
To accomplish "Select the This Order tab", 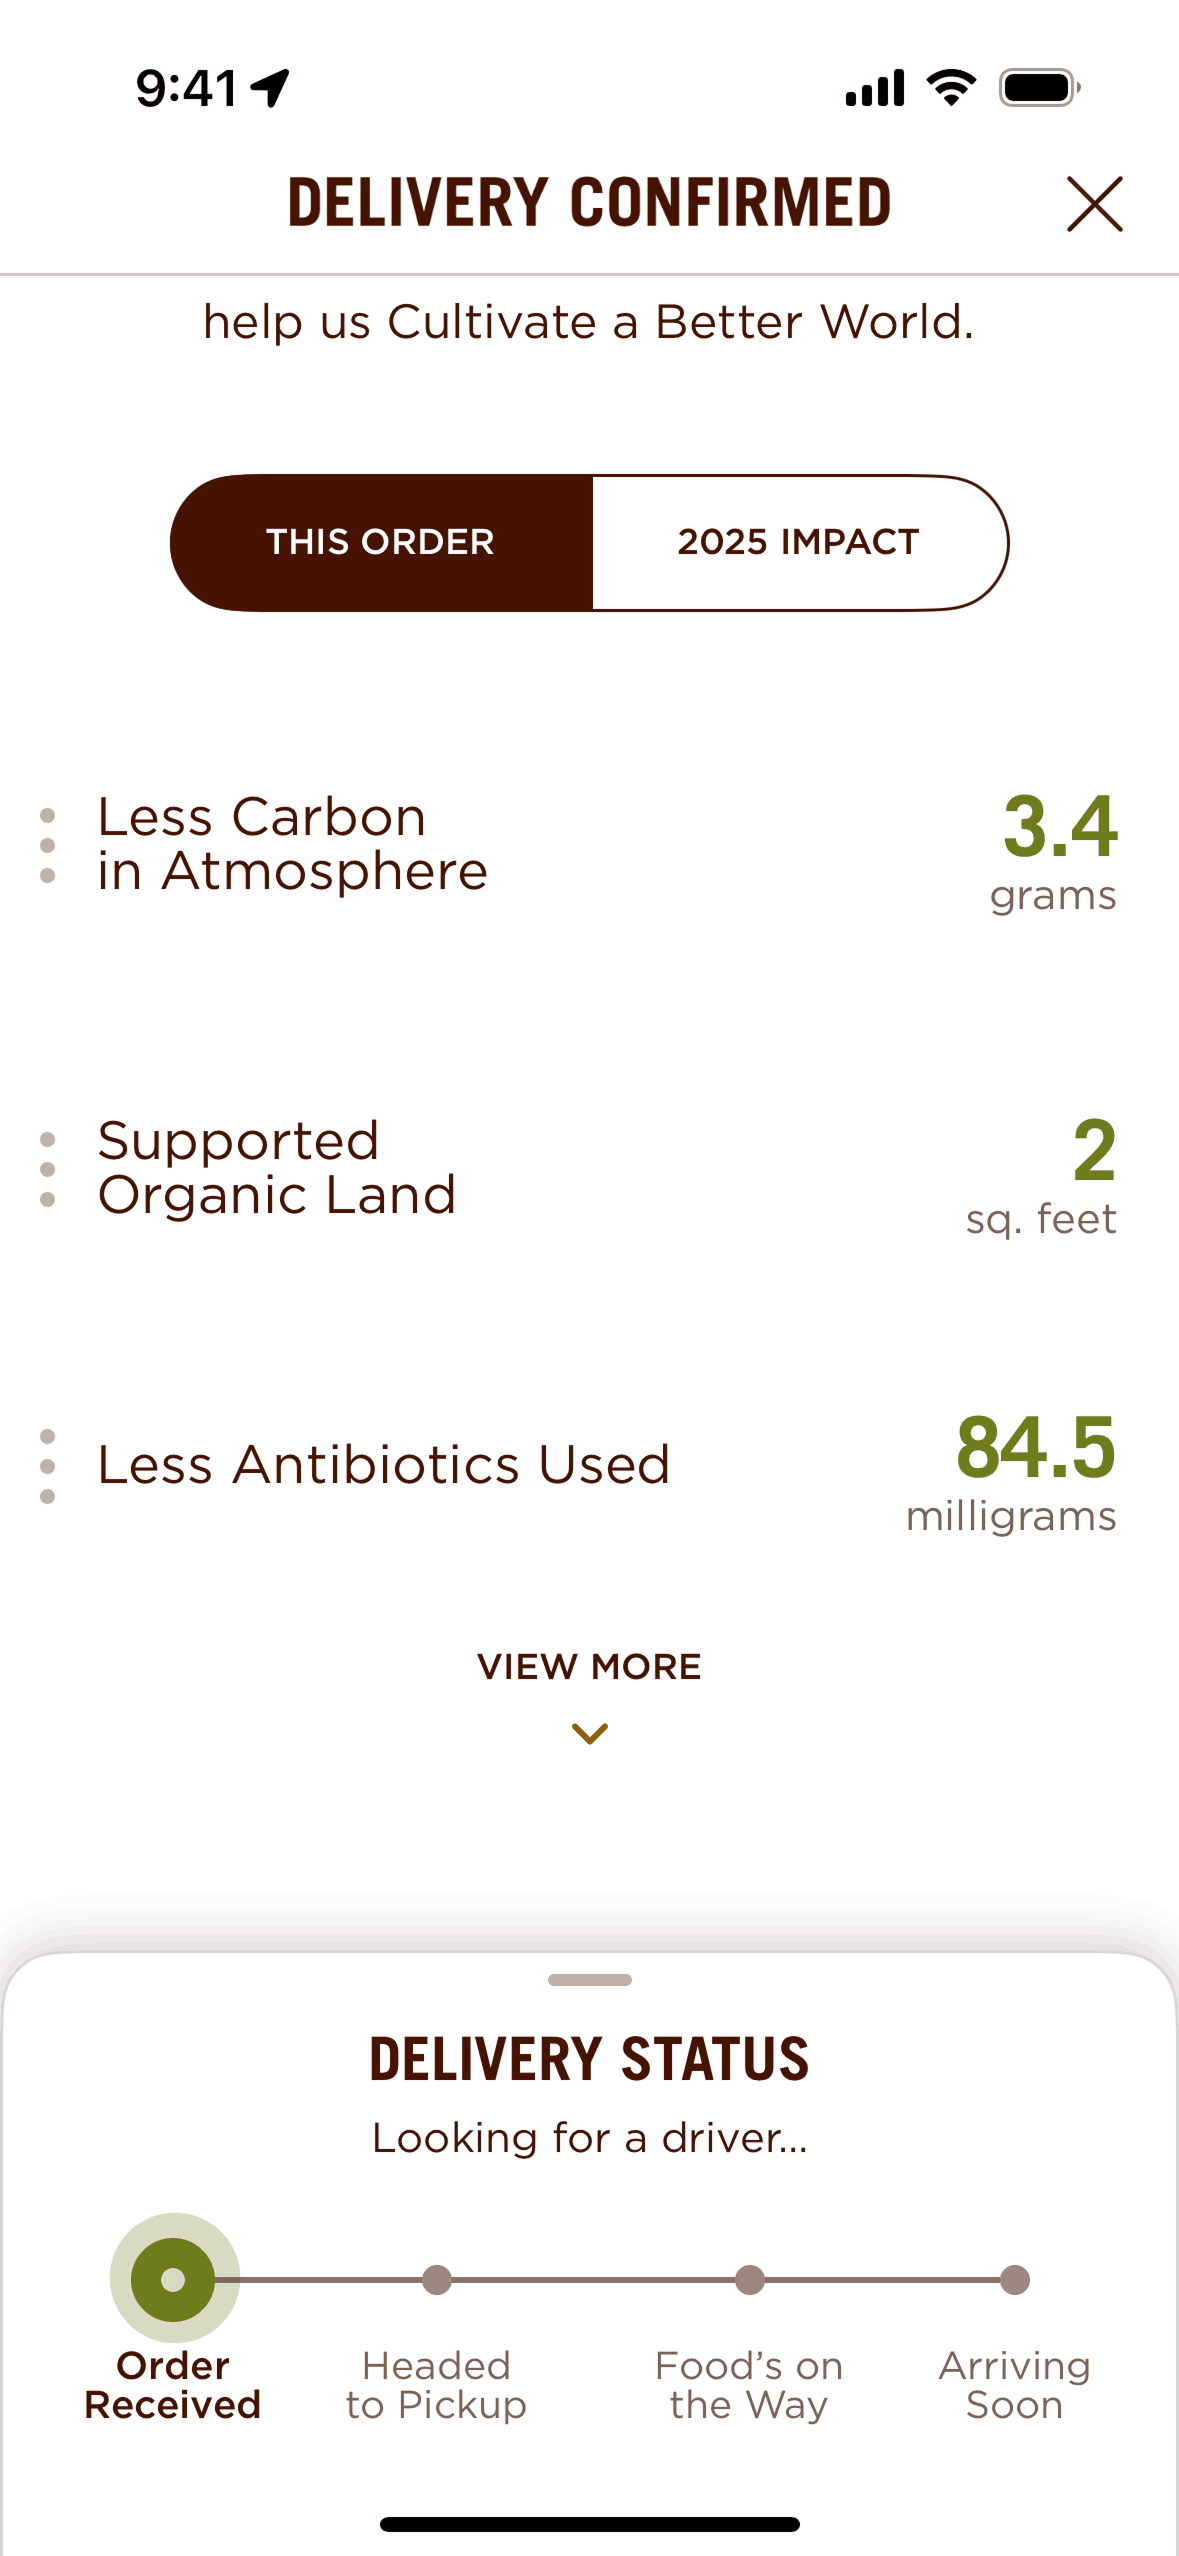I will [x=381, y=542].
